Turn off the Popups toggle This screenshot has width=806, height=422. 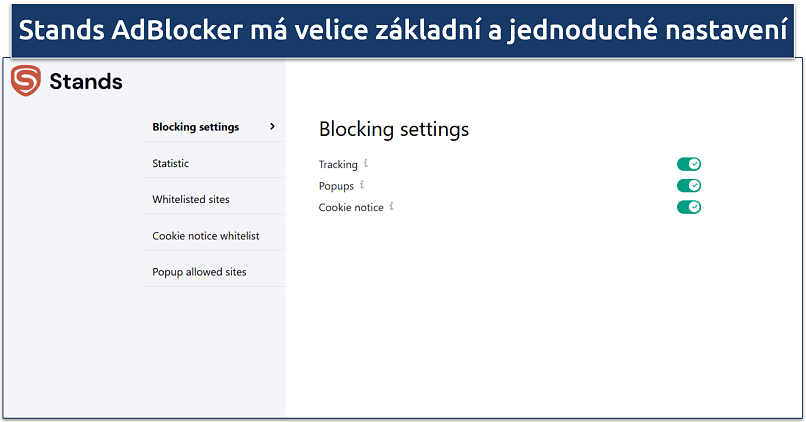click(x=689, y=186)
